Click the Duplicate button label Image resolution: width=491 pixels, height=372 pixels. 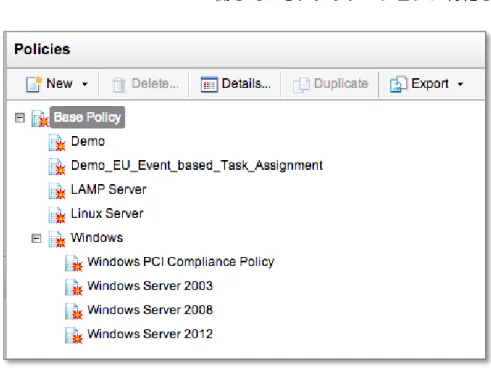point(341,83)
